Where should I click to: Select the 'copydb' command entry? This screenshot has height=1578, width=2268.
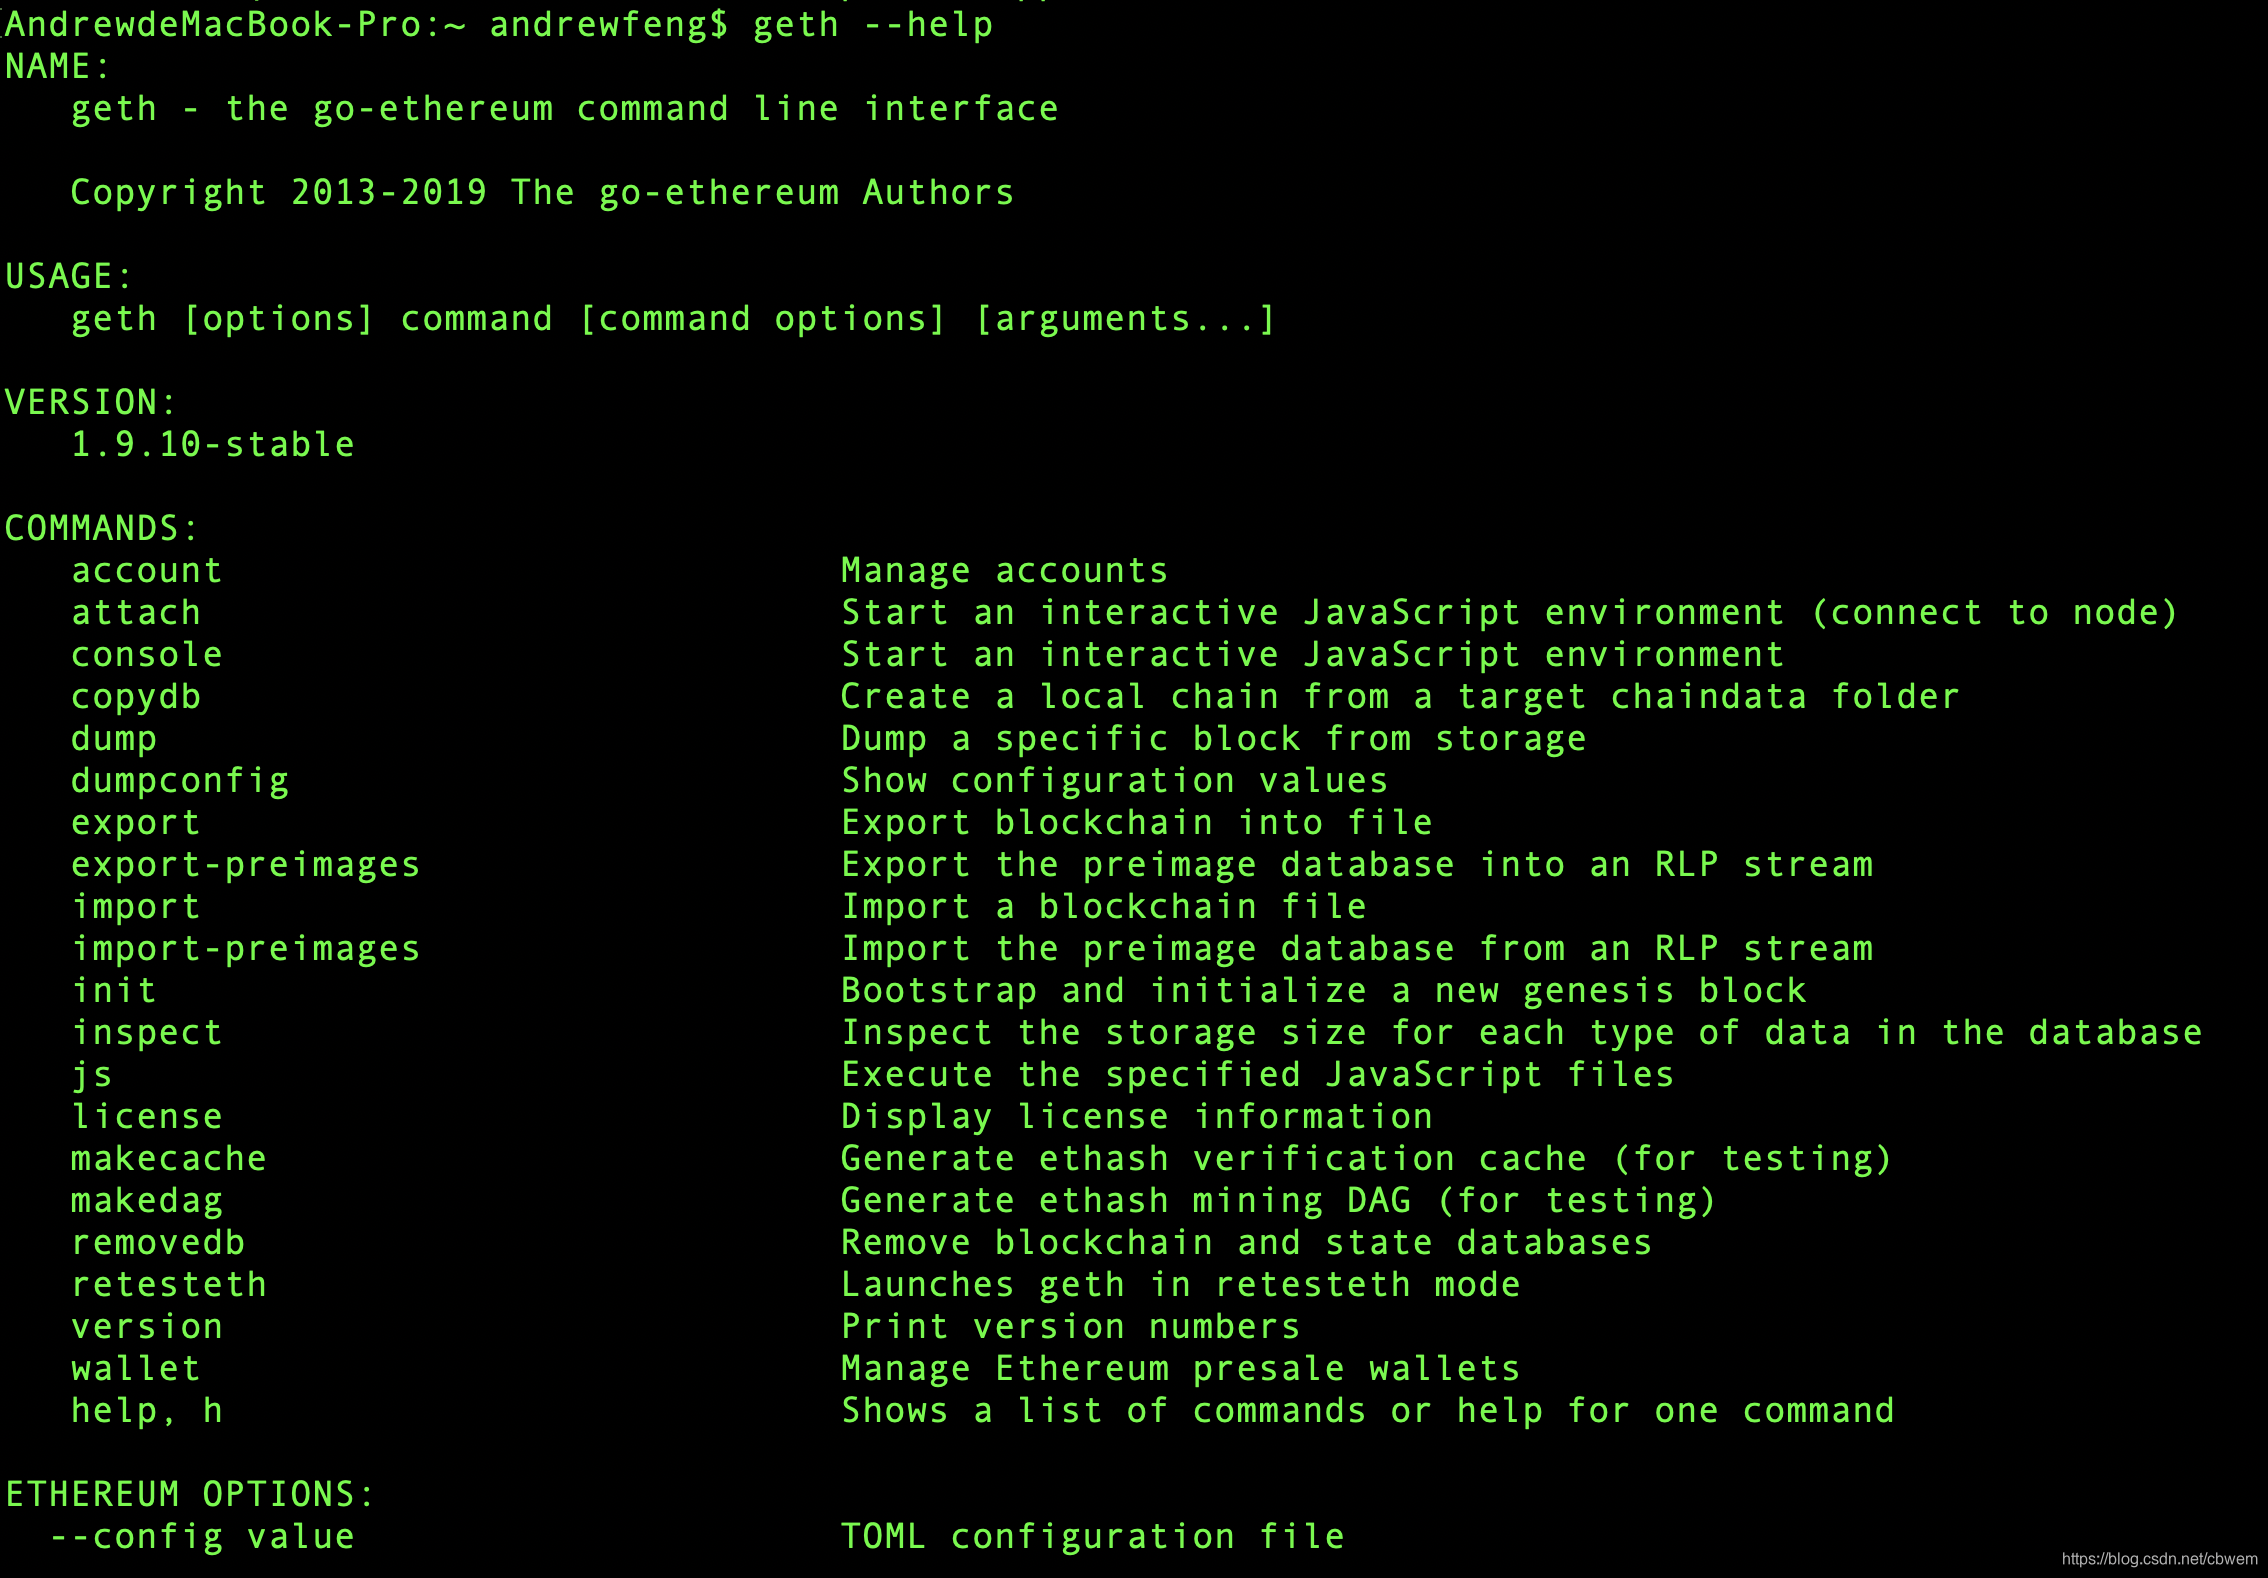[x=136, y=697]
